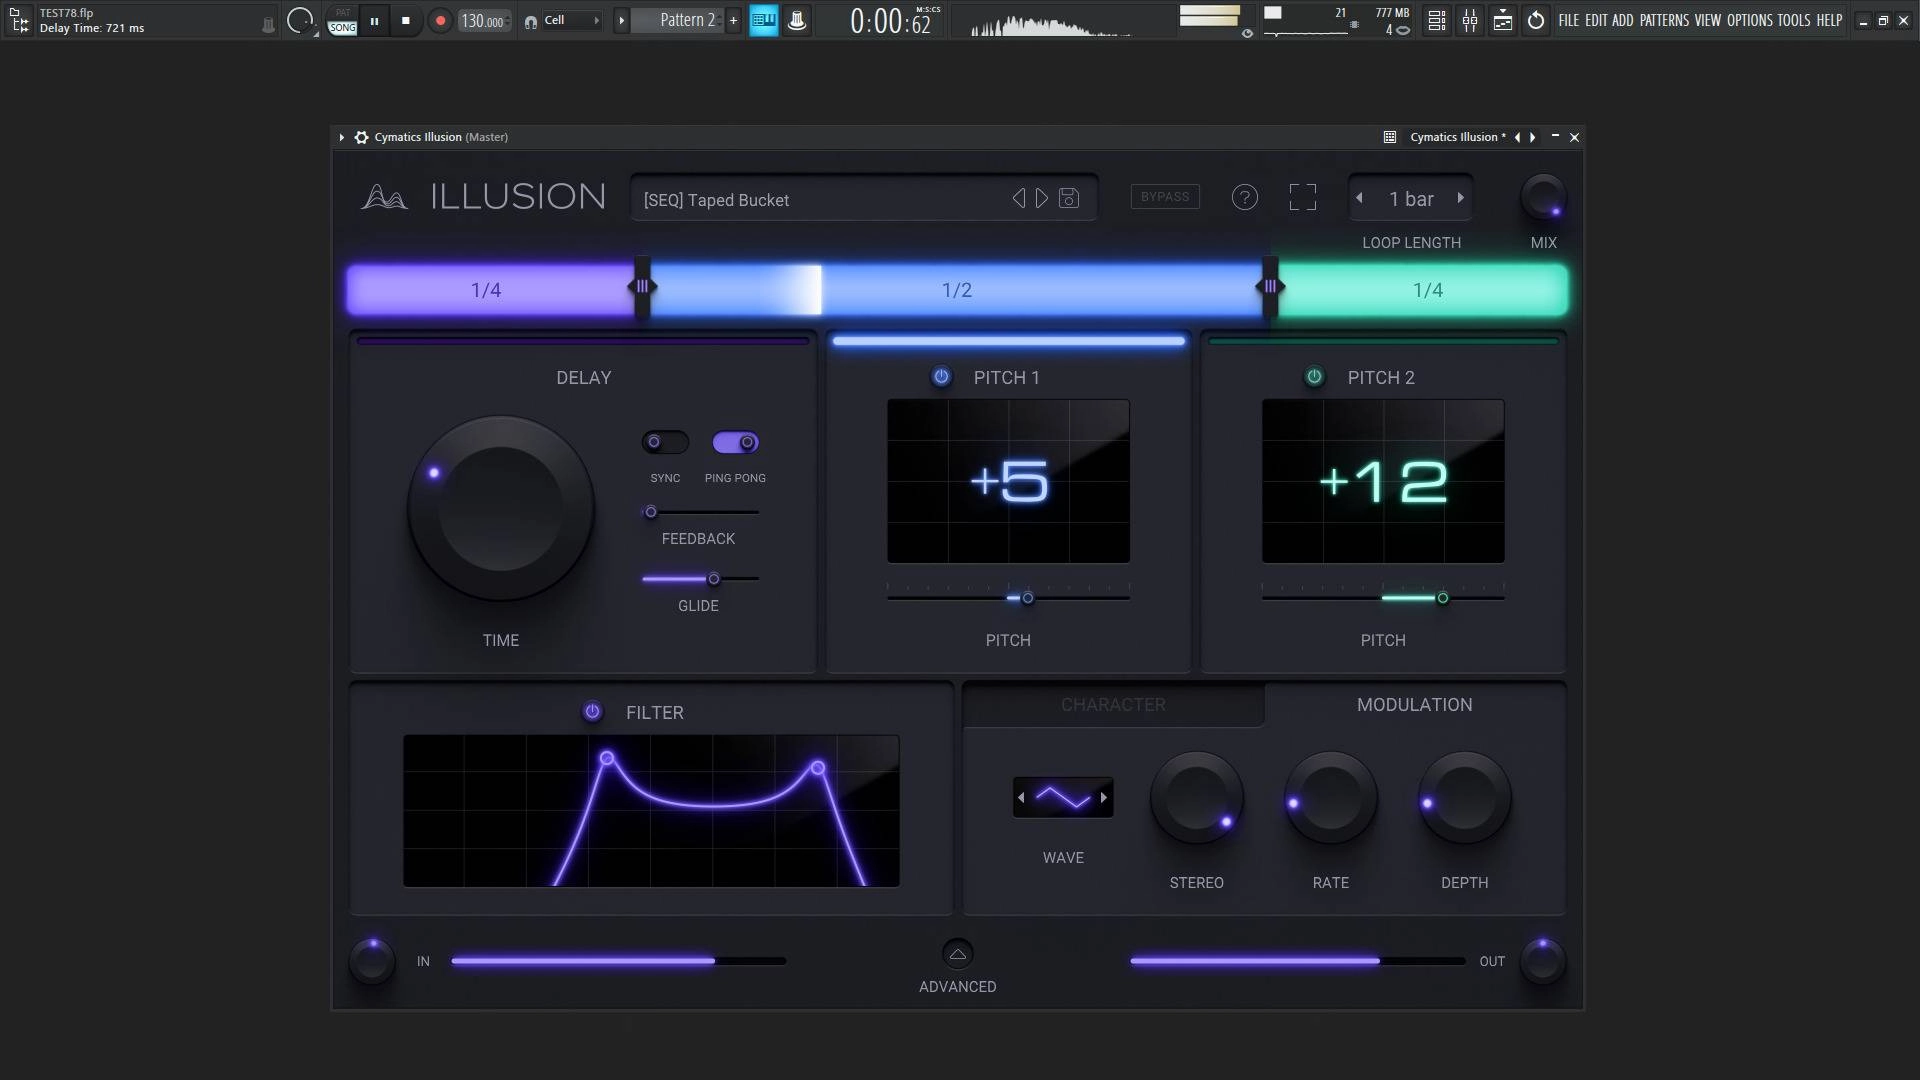The width and height of the screenshot is (1920, 1080).
Task: Switch the PAT/SONG mode toggle
Action: coord(342,21)
